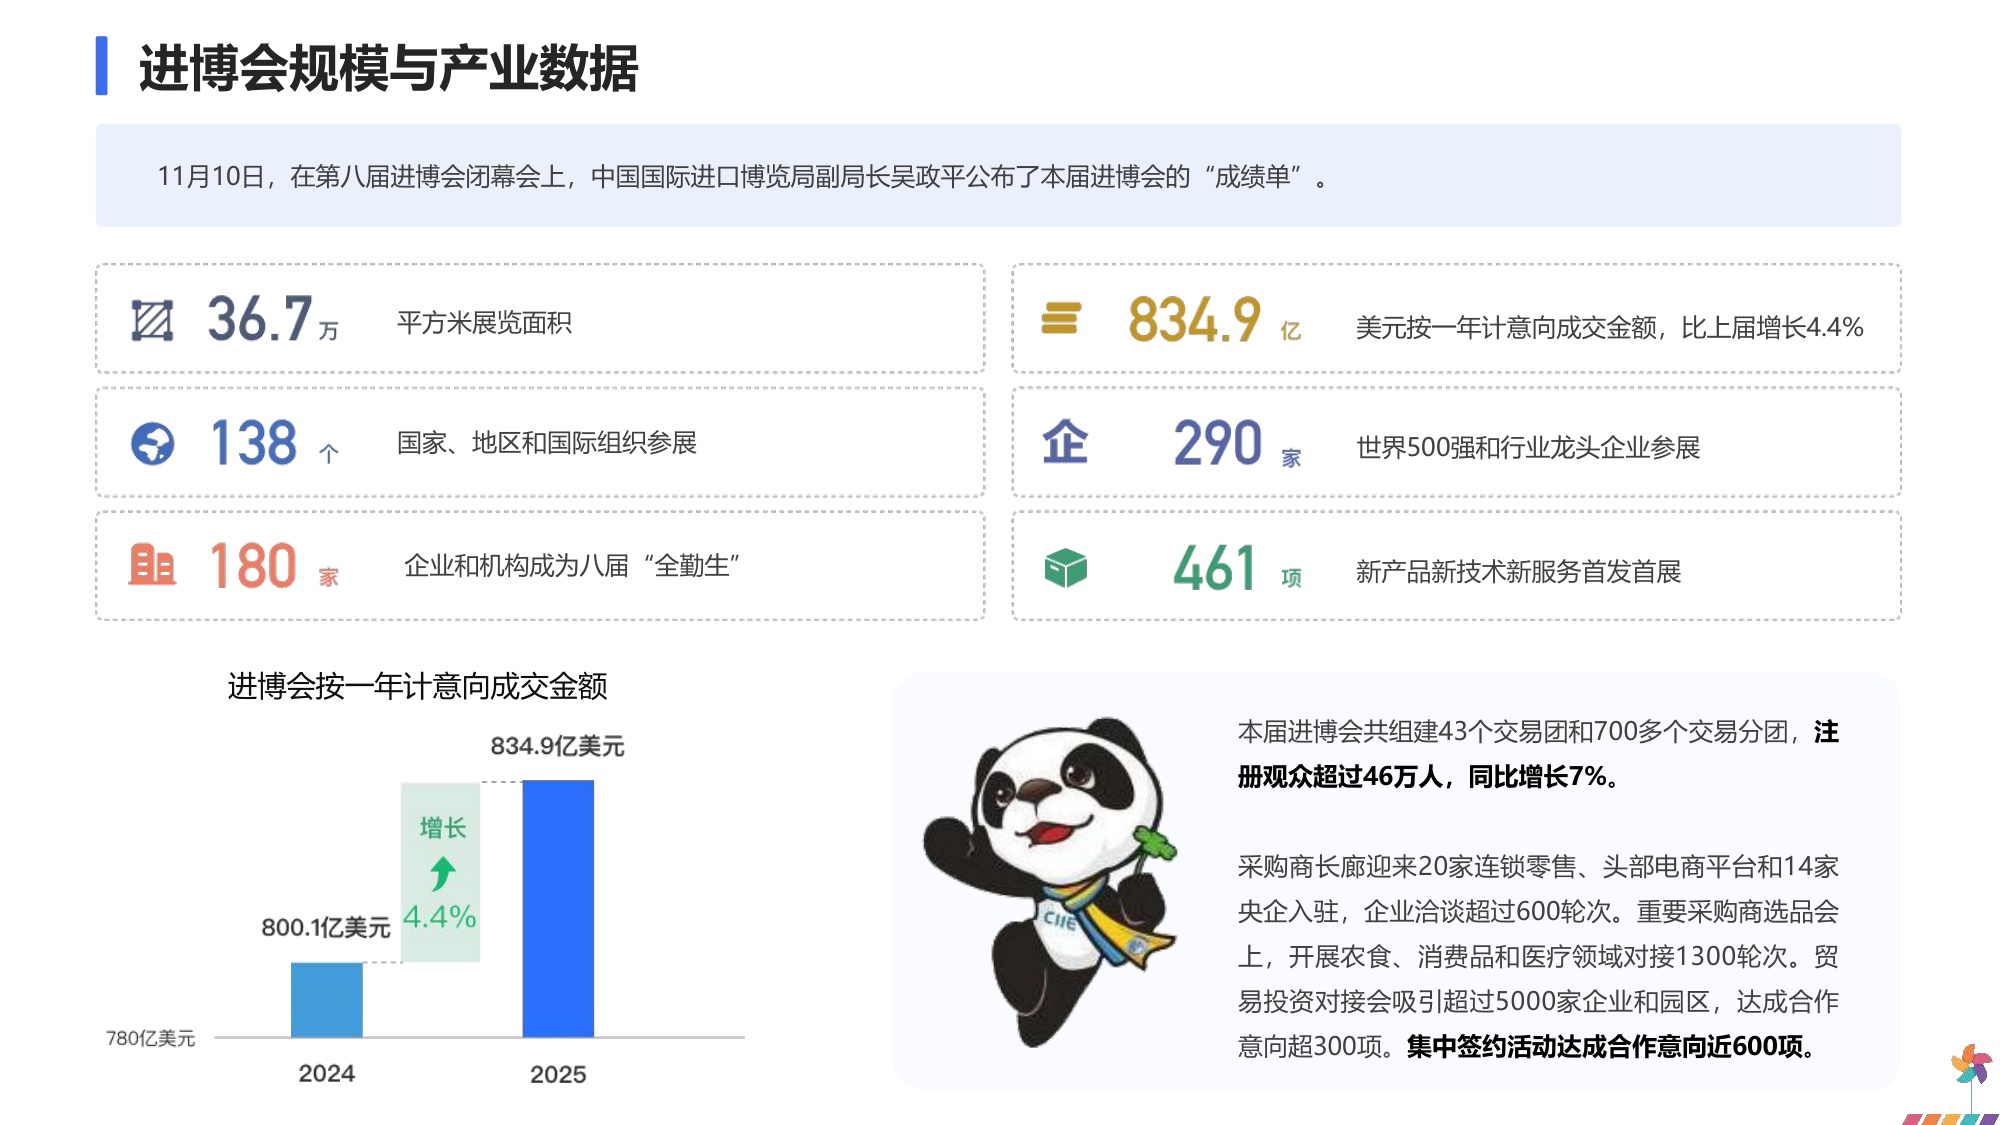Click the 36.7万 statistic number
This screenshot has height=1125, width=2000.
coord(260,320)
